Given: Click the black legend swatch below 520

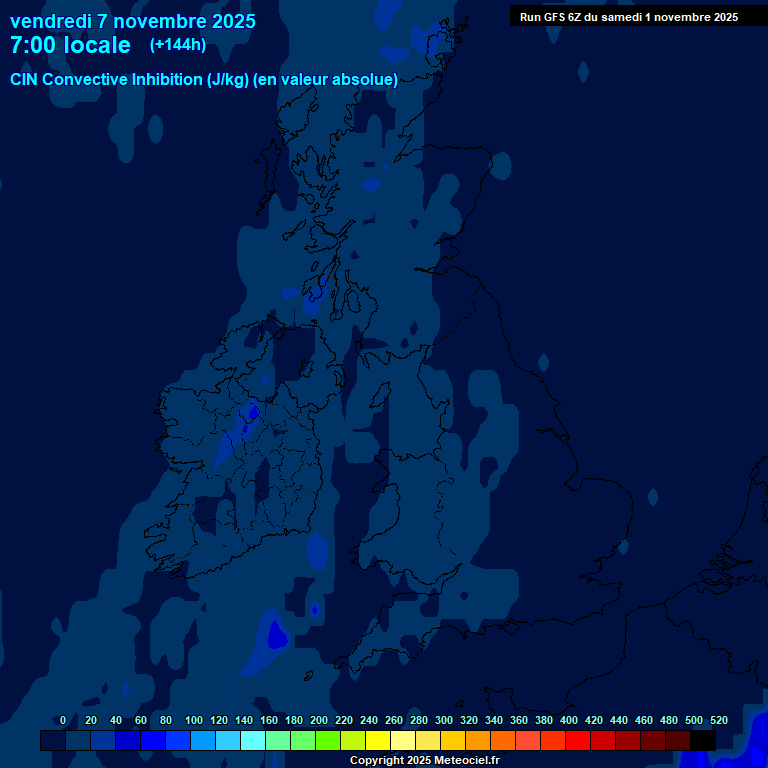Looking at the screenshot, I should click(703, 740).
